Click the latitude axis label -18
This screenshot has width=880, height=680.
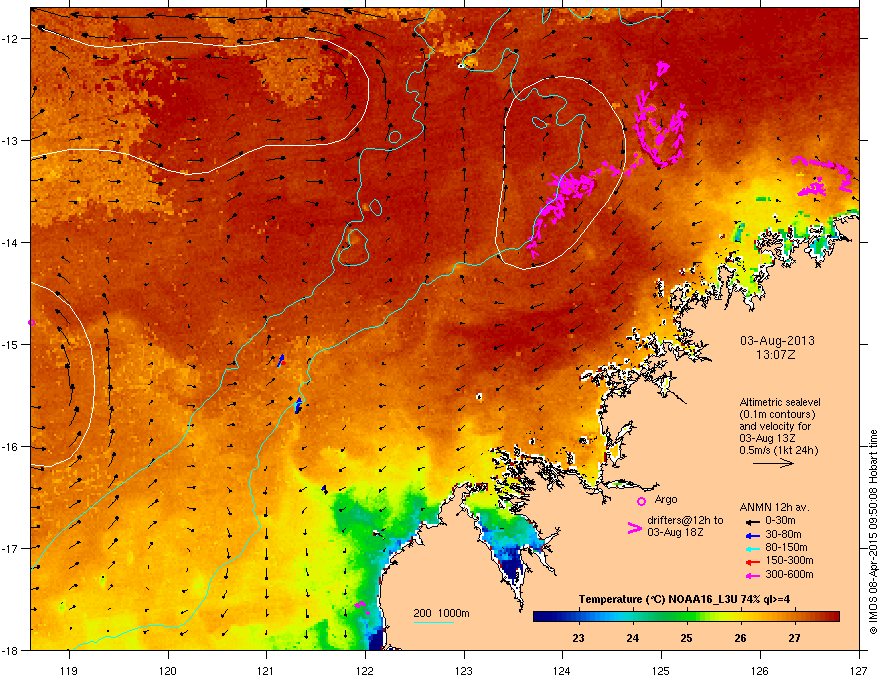(x=10, y=650)
